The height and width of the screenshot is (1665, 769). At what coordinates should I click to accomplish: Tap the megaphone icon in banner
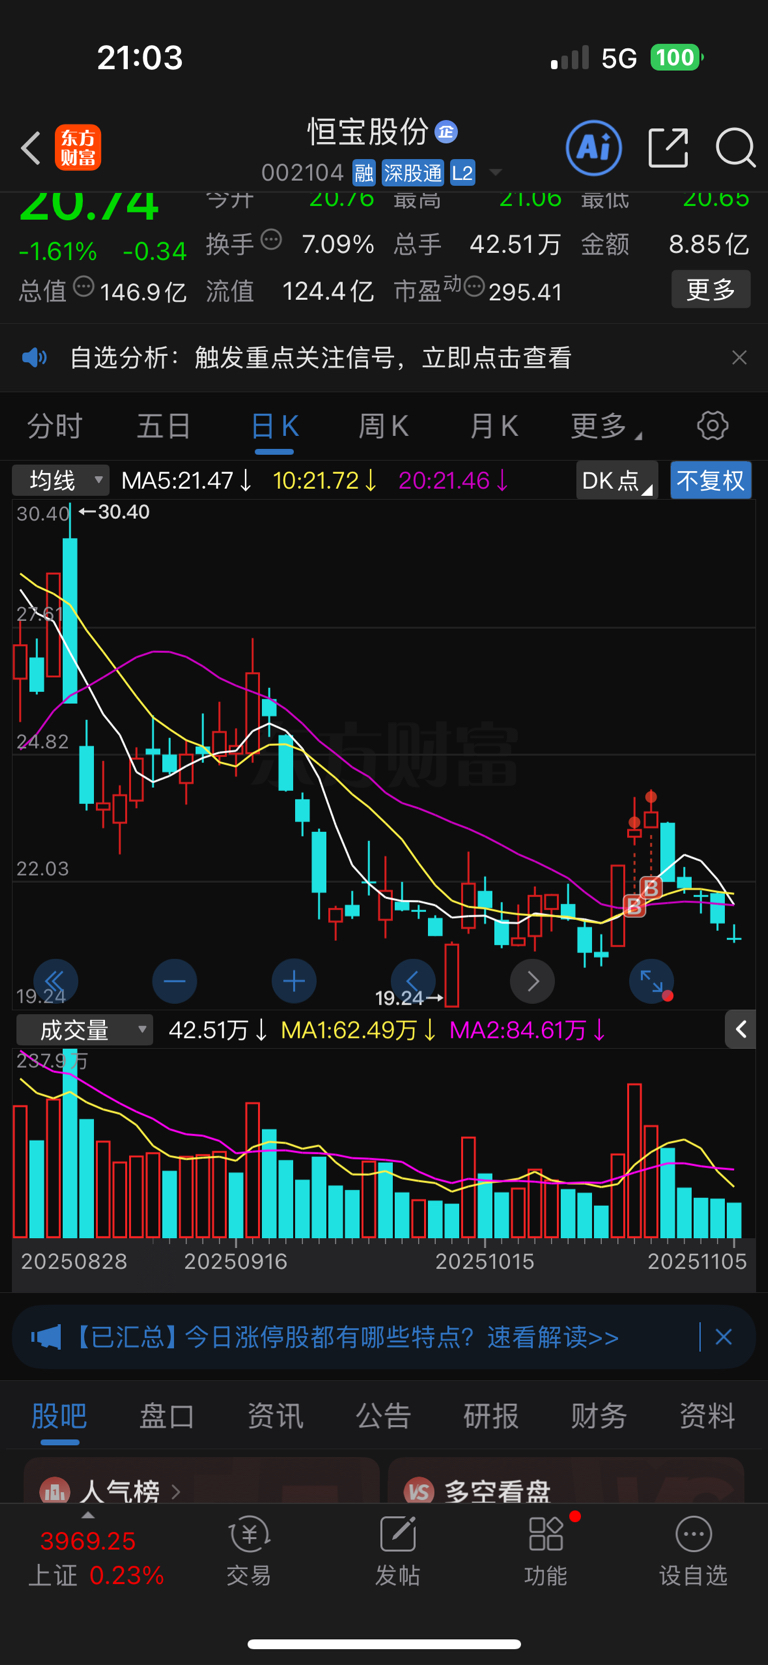[x=45, y=1337]
